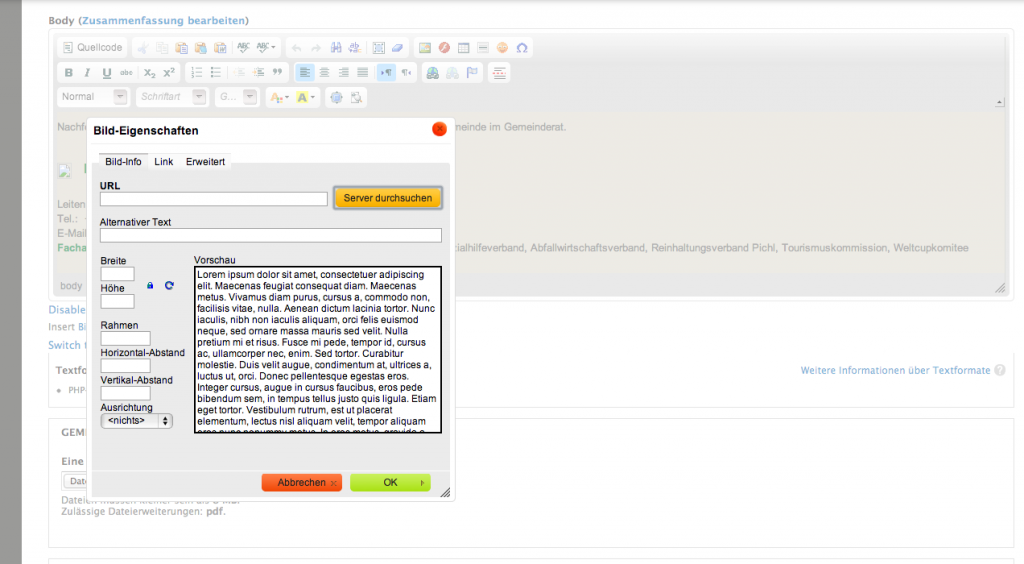
Task: Click the insert table toolbar icon
Action: [463, 47]
